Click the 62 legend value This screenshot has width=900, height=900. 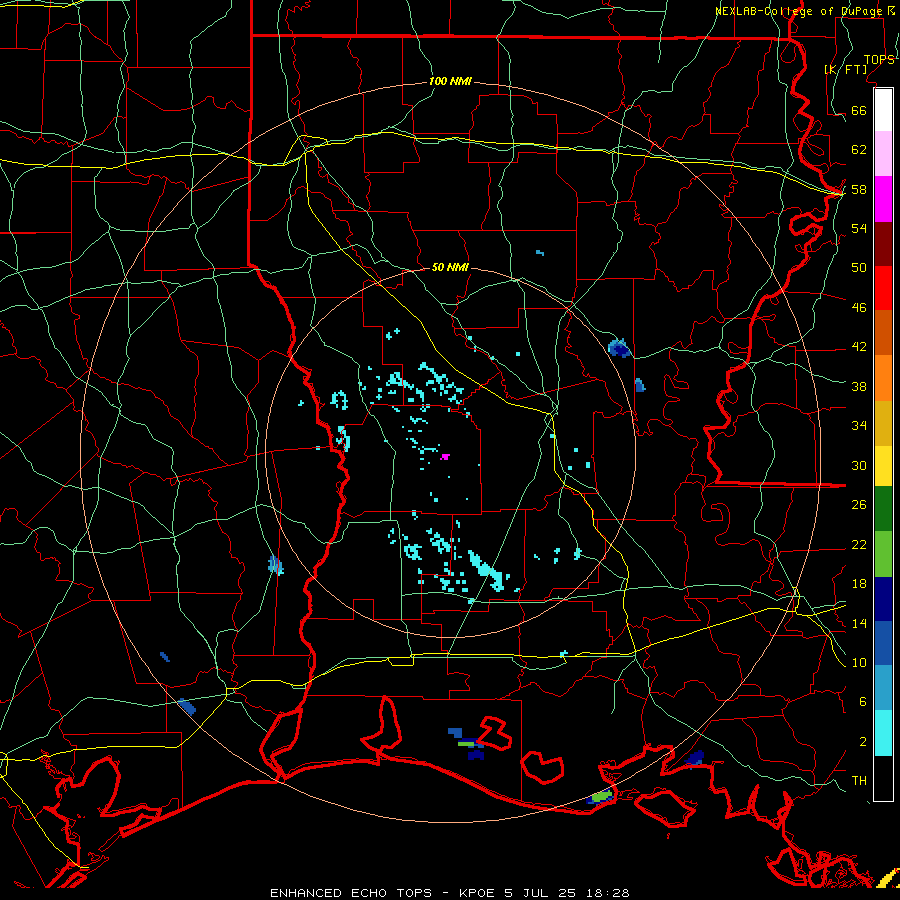859,150
